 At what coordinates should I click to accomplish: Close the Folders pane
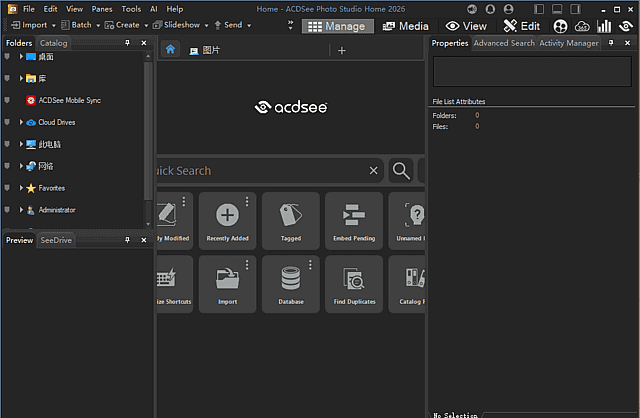144,43
